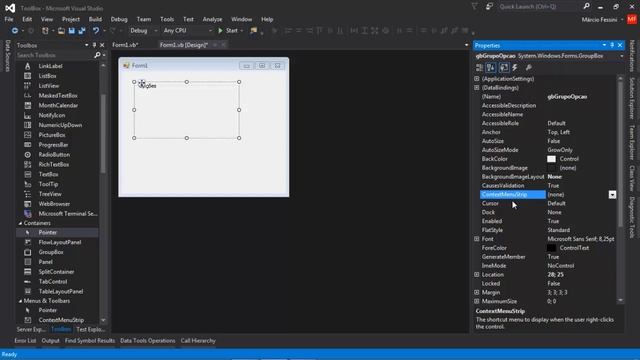Expand the Margin property node

[x=477, y=292]
